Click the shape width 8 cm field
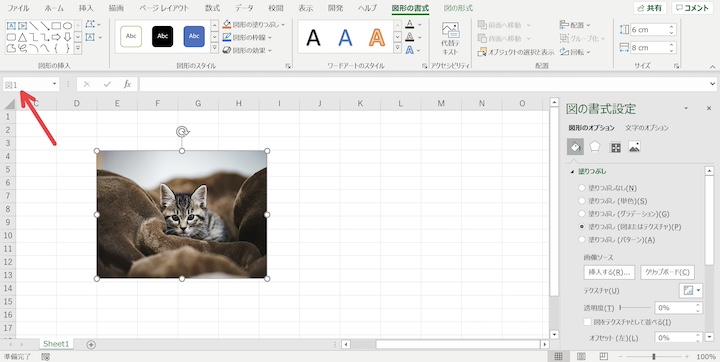This screenshot has height=362, width=720. click(653, 47)
